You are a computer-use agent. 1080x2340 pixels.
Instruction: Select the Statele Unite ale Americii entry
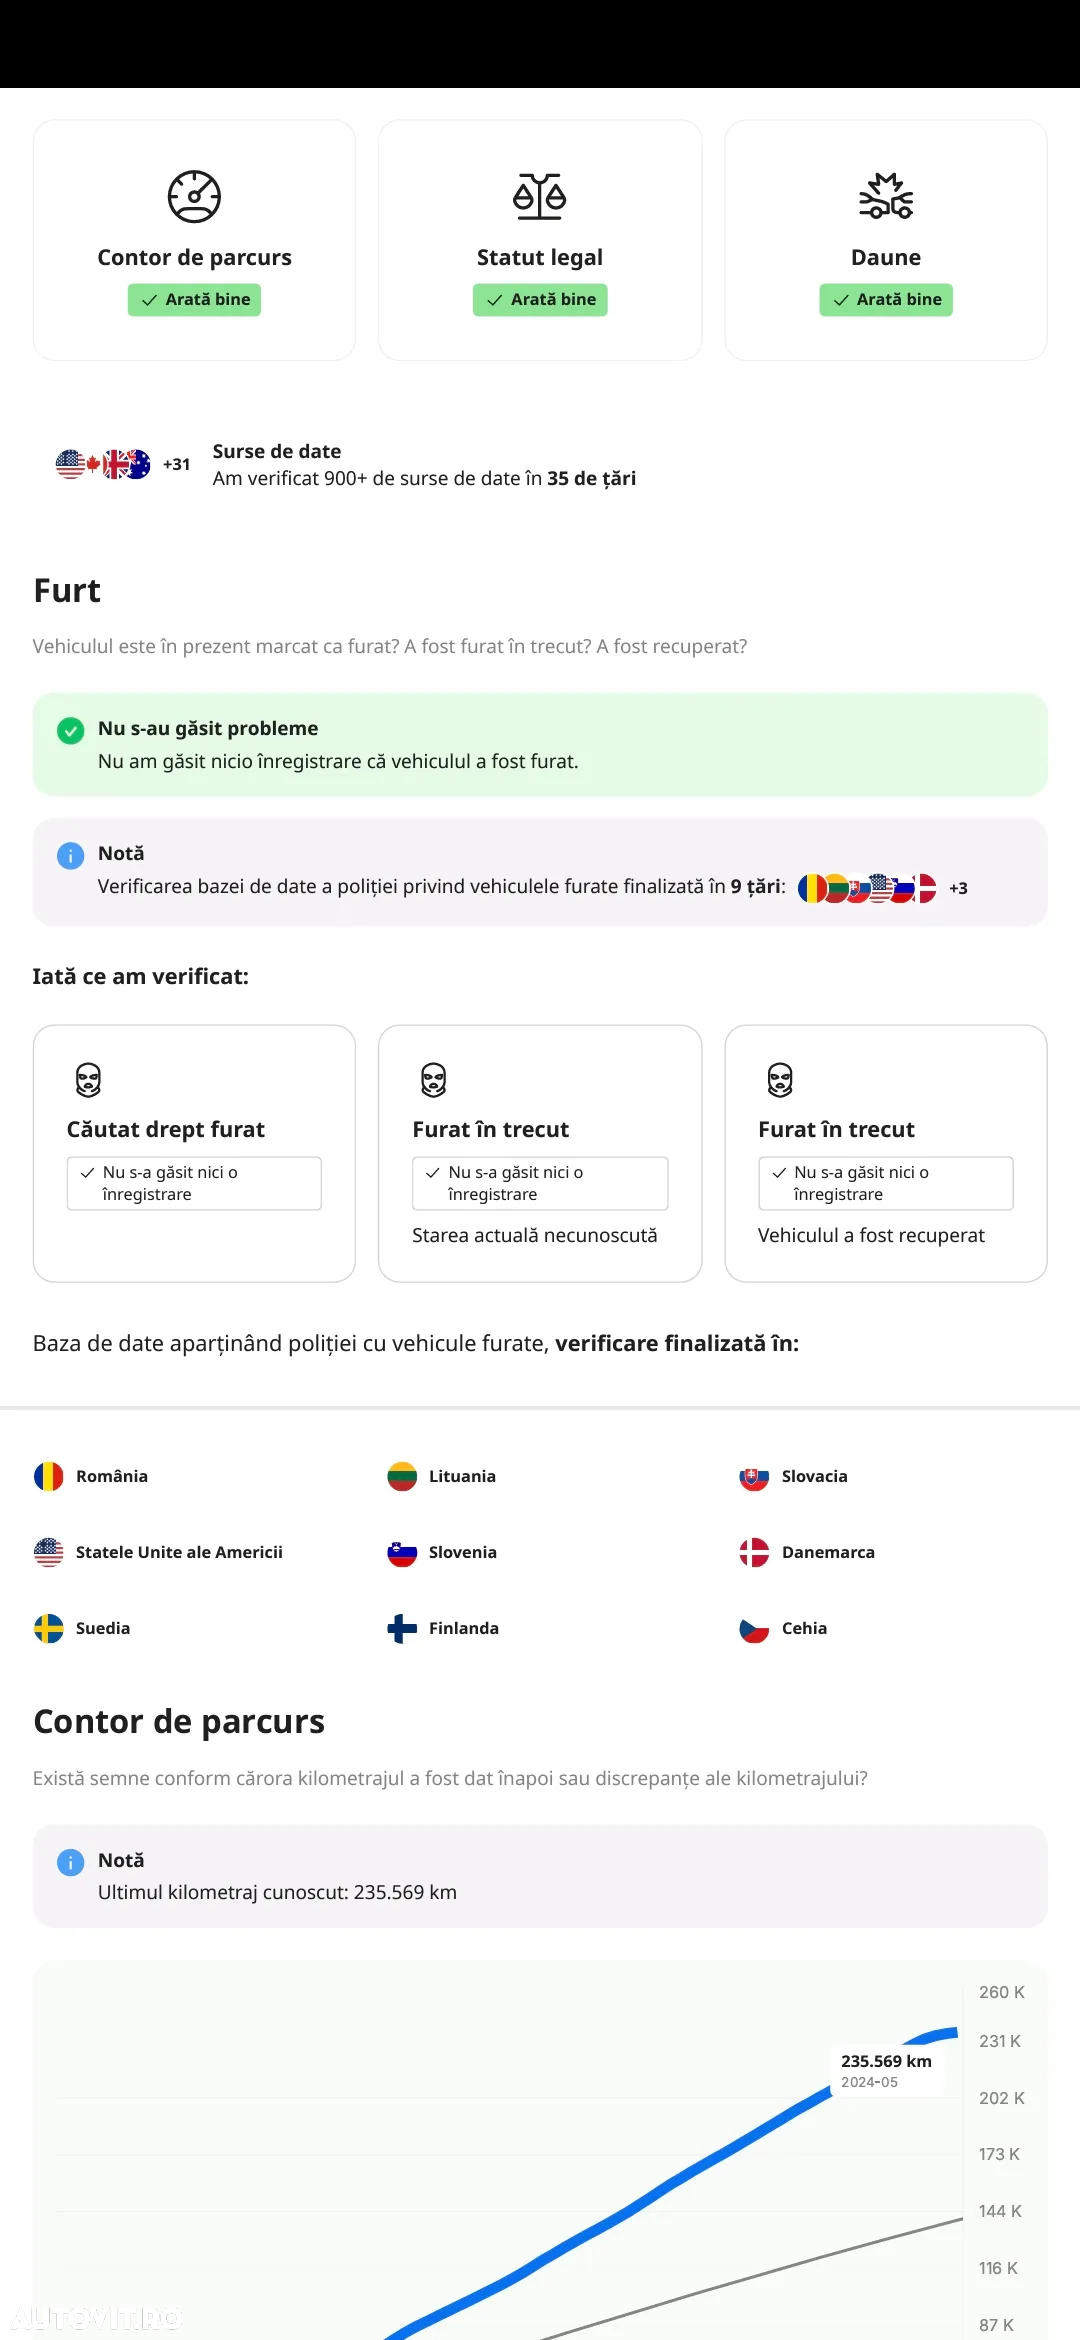click(x=158, y=1552)
